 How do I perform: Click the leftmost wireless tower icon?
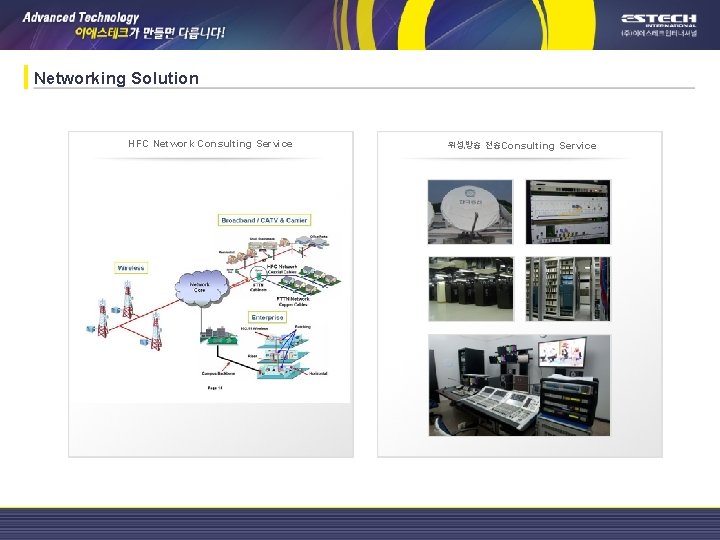103,318
